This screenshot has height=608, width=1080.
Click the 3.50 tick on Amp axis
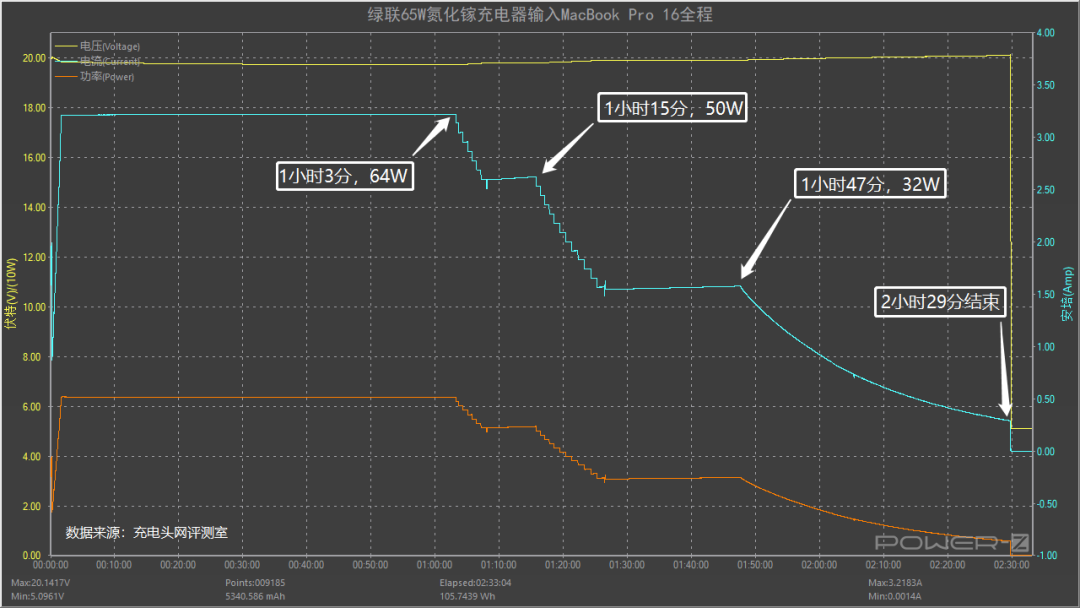1046,85
